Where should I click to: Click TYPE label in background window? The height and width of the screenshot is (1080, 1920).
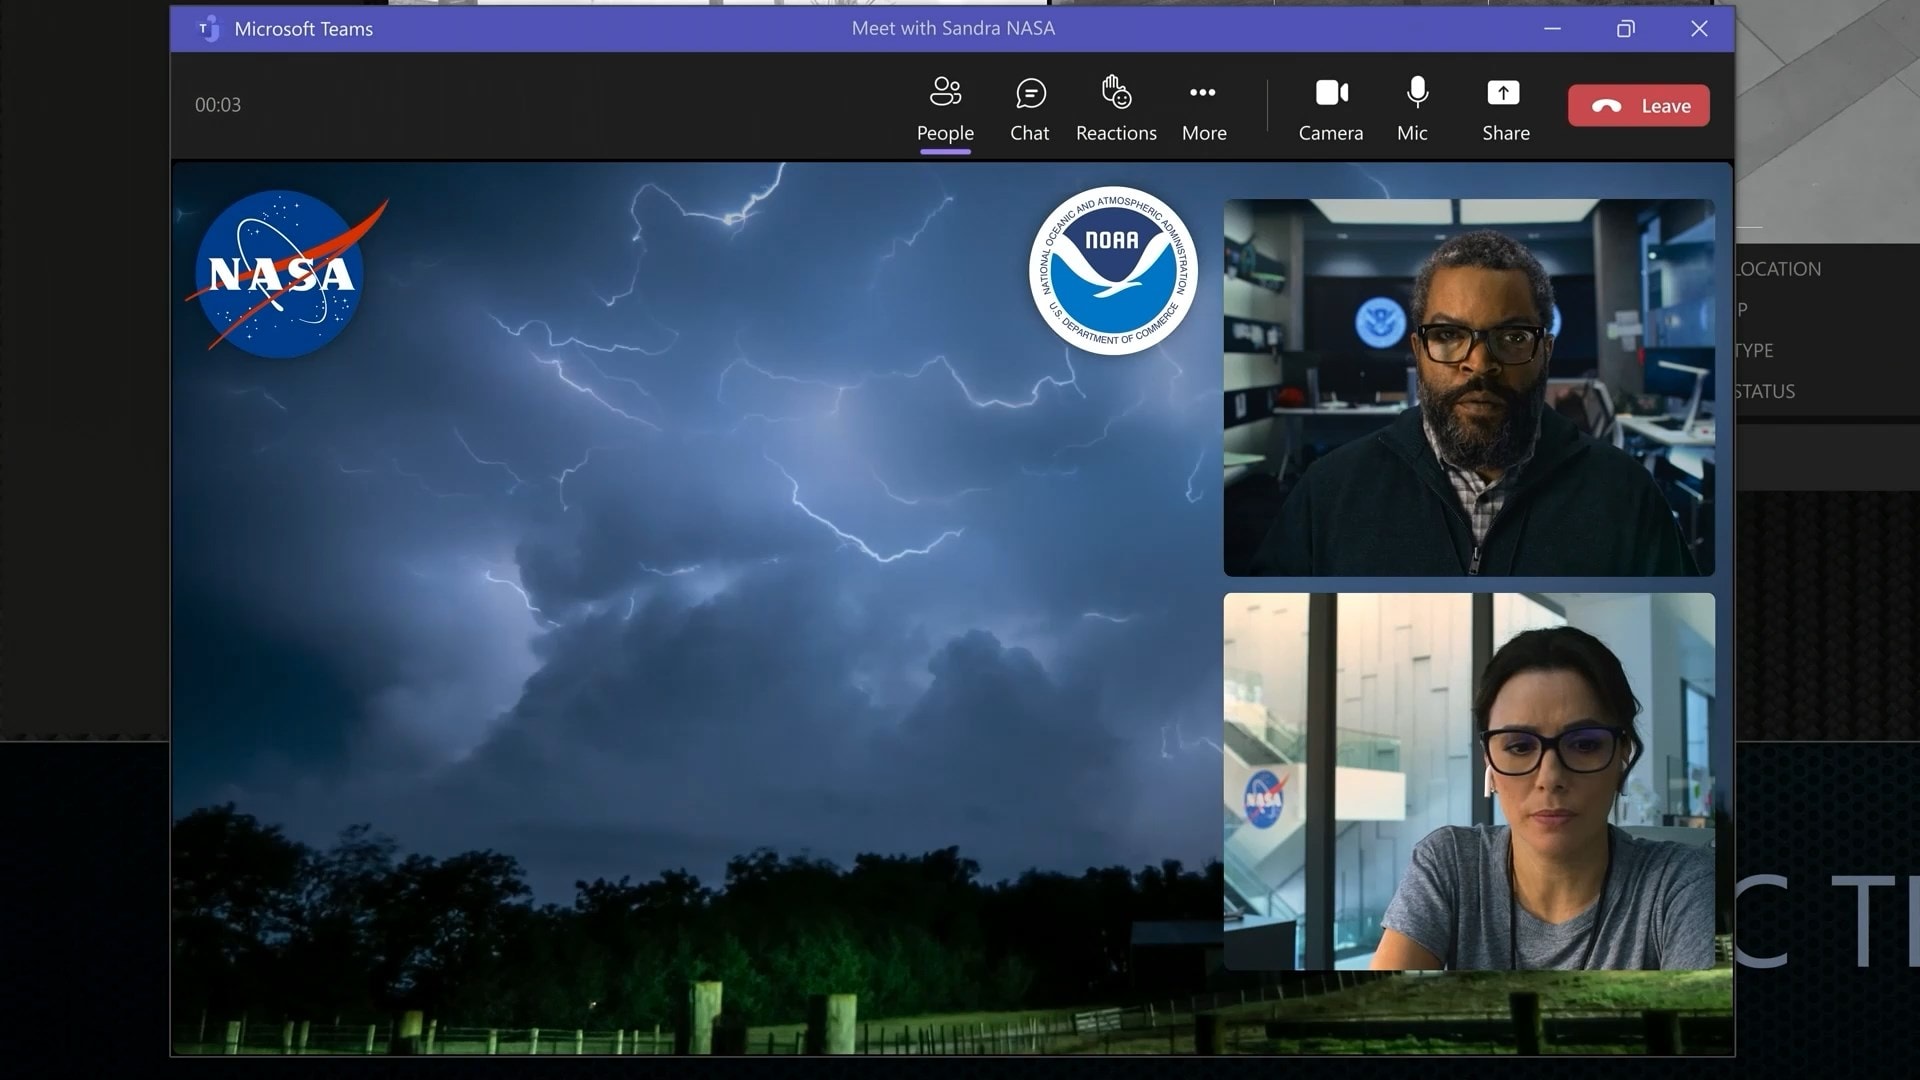tap(1755, 350)
